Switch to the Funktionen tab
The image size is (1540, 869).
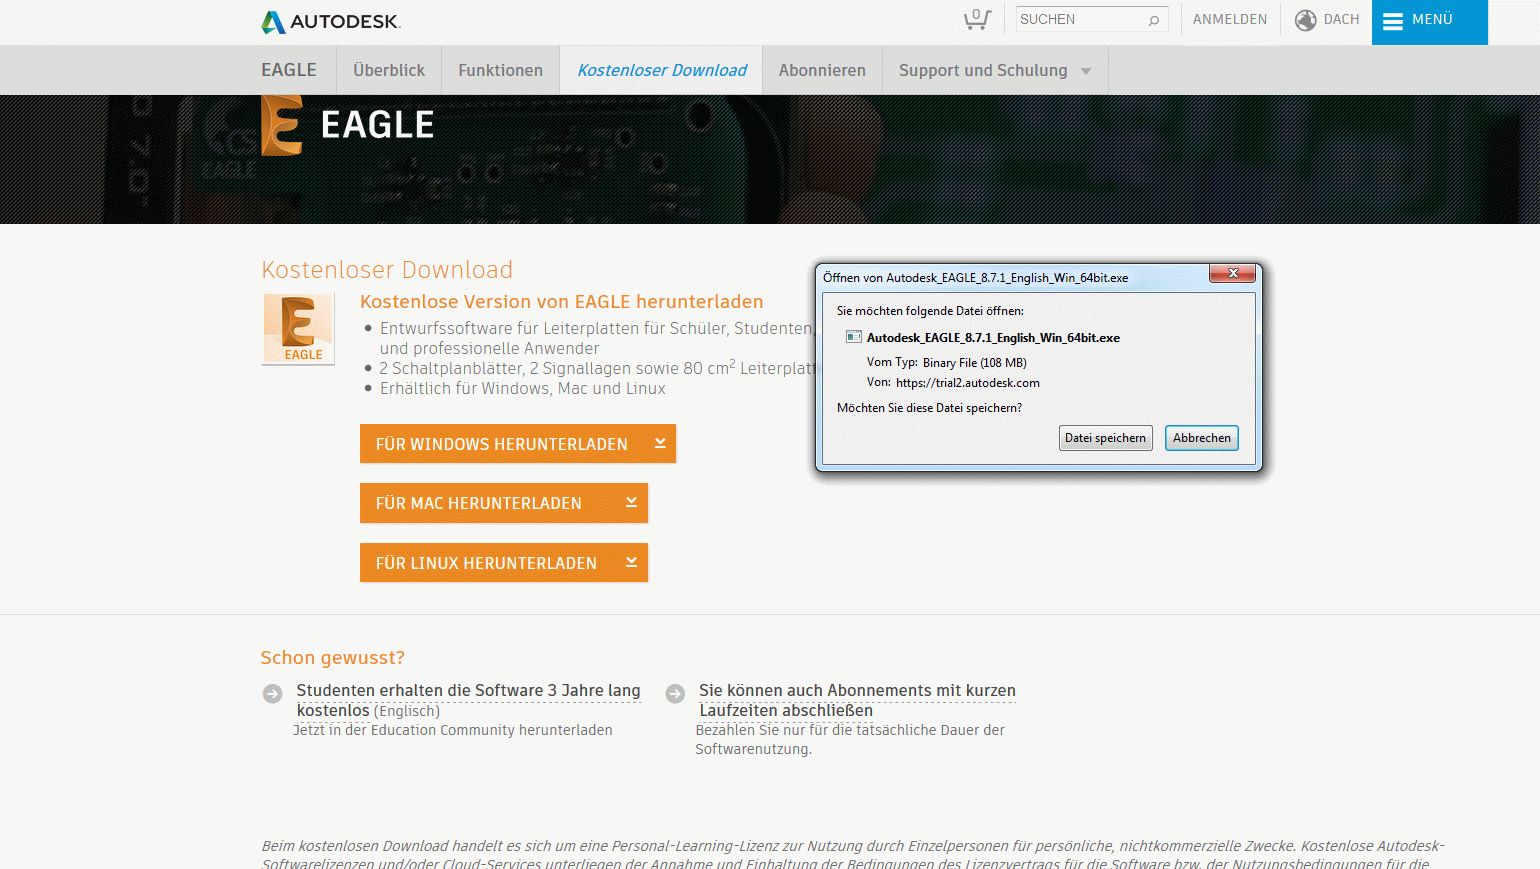[x=500, y=70]
